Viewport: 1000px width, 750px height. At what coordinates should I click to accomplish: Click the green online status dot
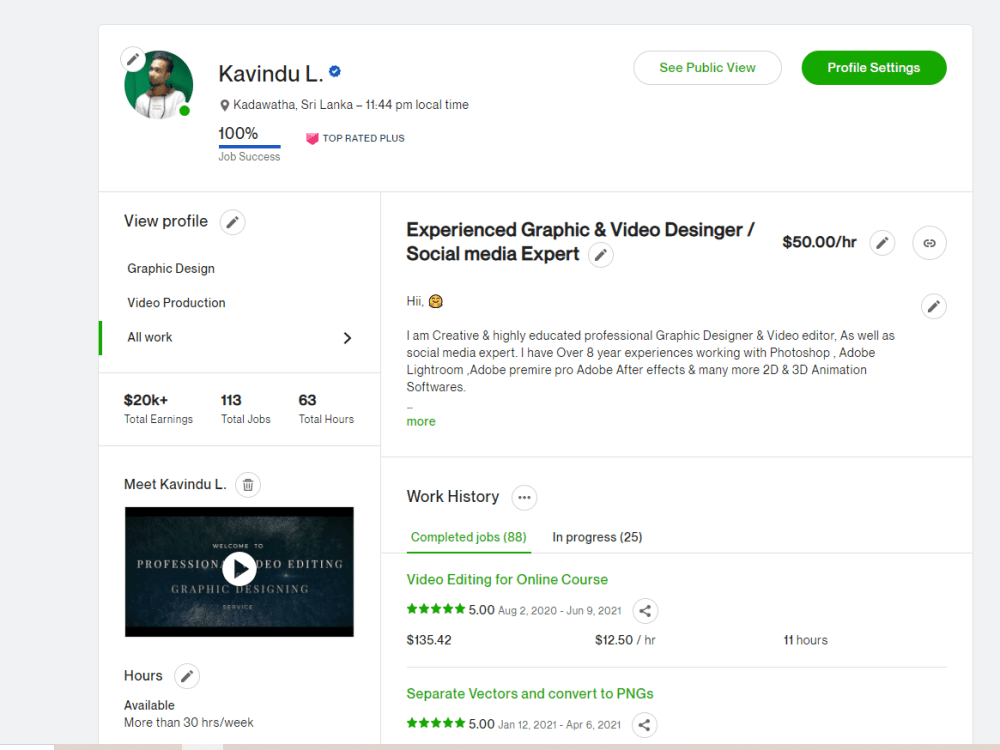tap(184, 111)
